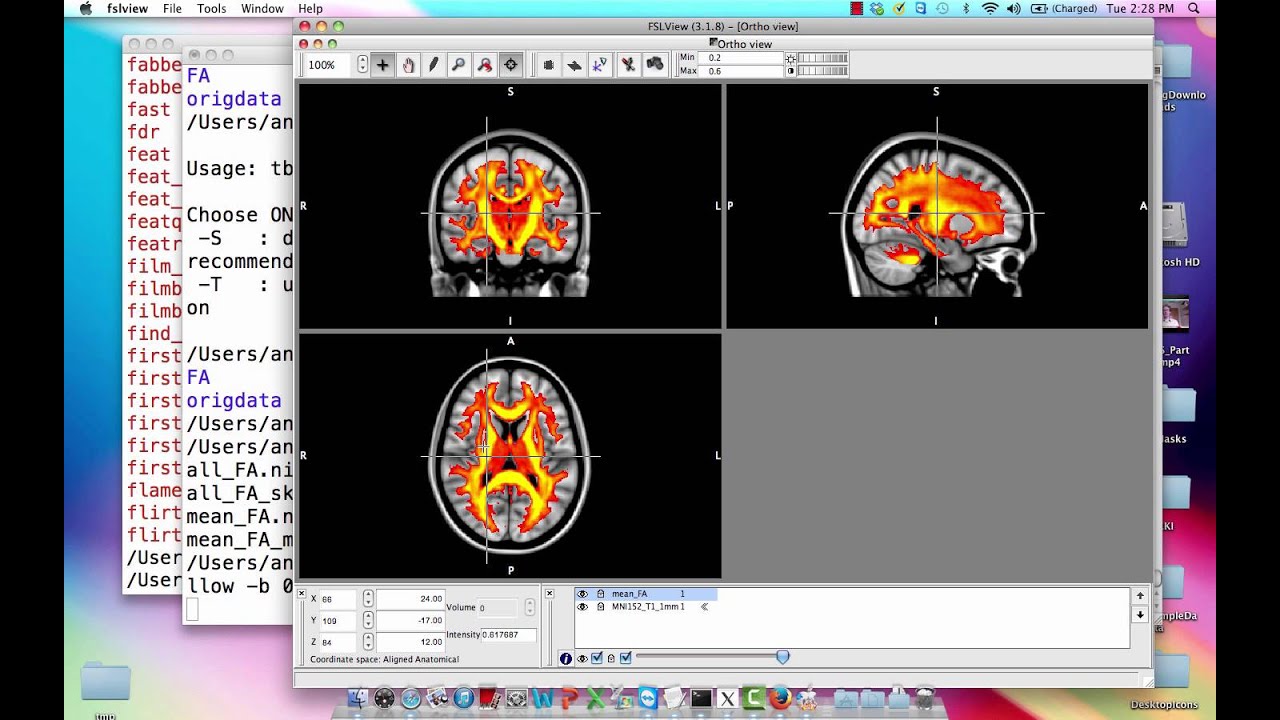Move selected layer up with arrow button
Screen dimensions: 1280x720
coord(1139,595)
